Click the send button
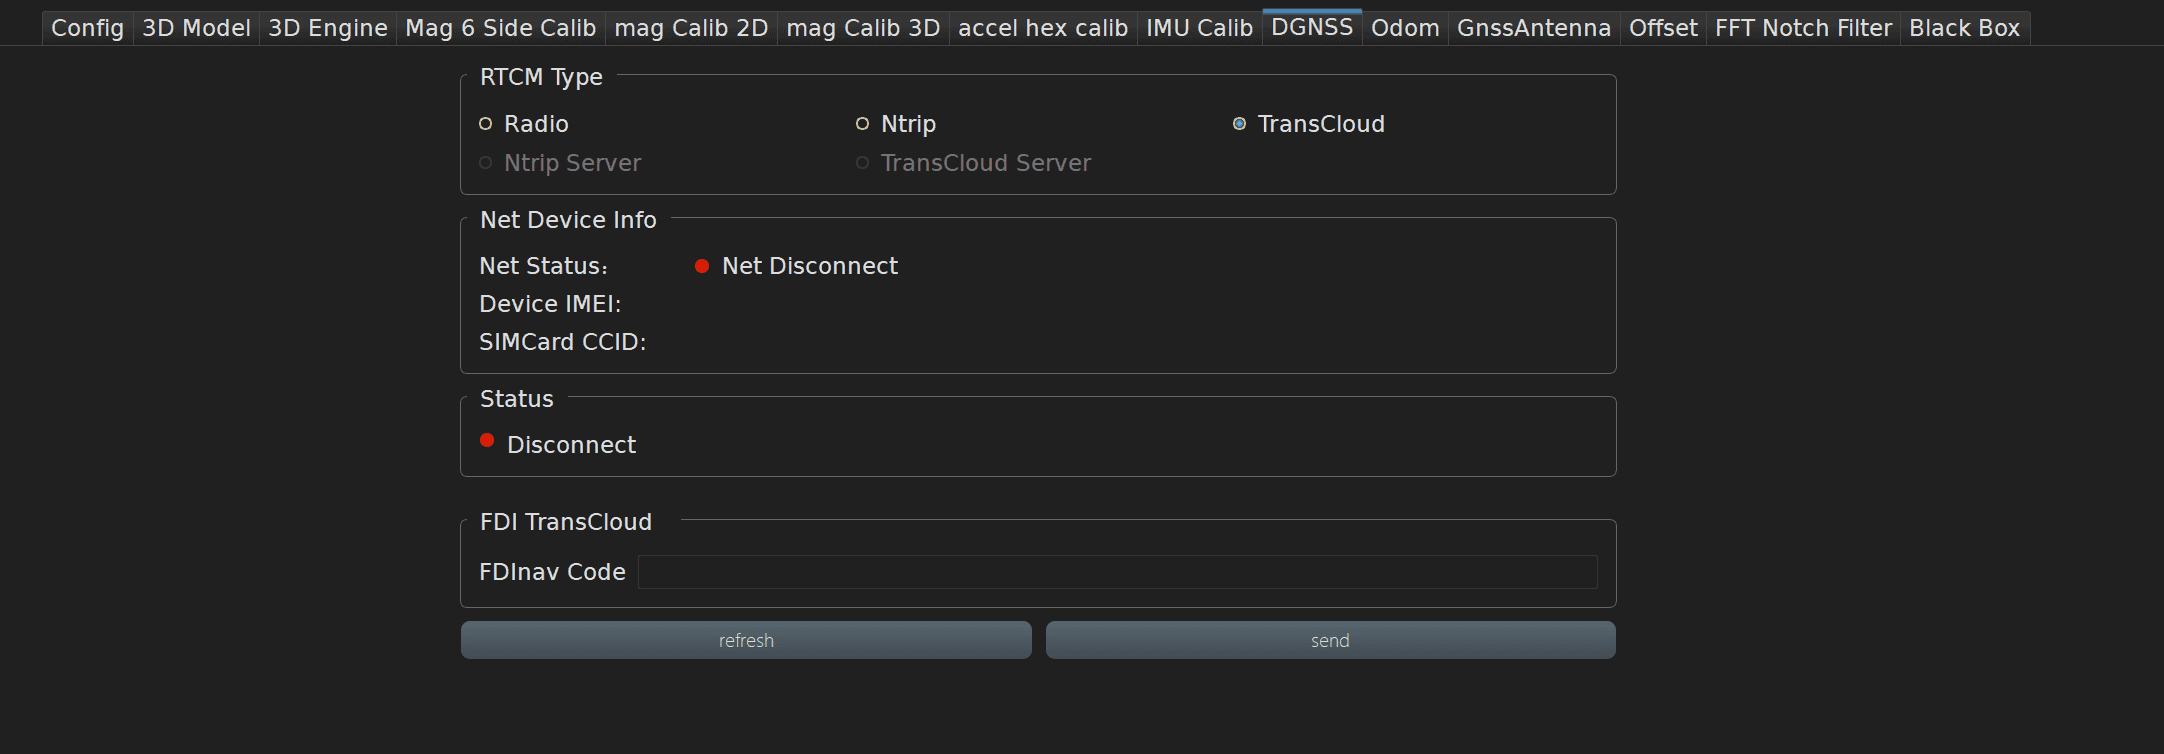 click(1330, 640)
